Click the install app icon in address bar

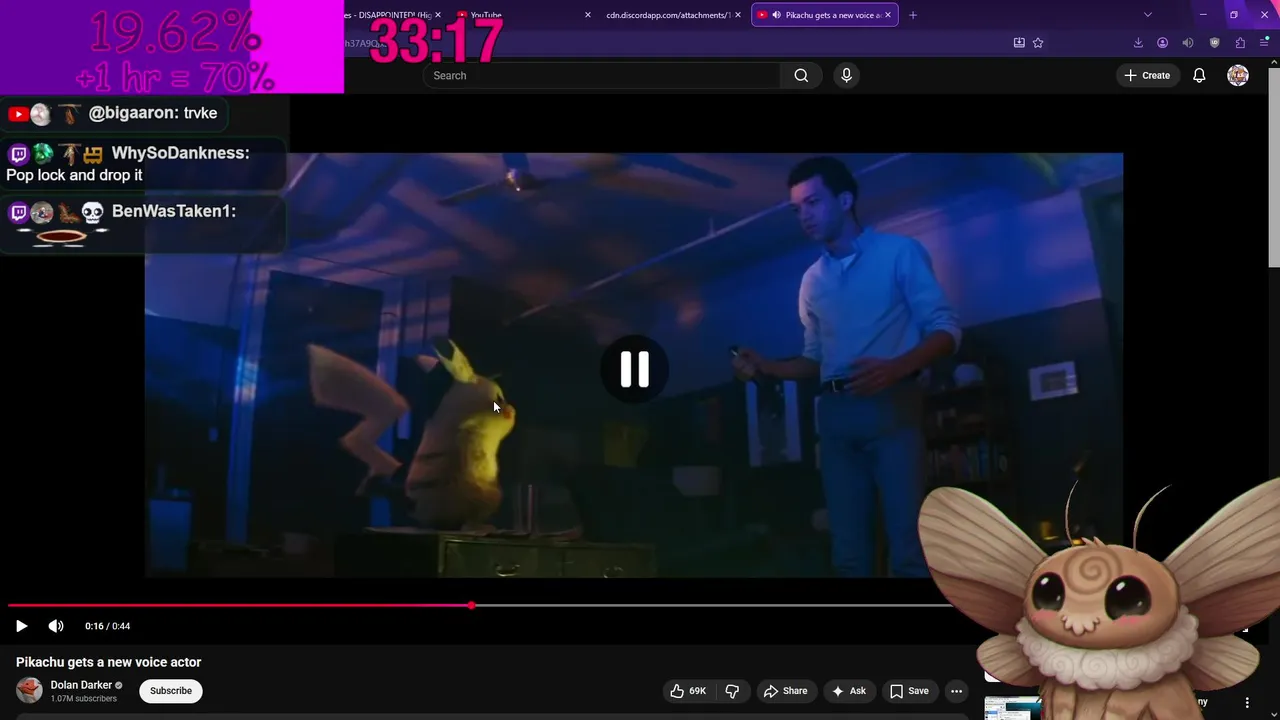(x=1019, y=43)
